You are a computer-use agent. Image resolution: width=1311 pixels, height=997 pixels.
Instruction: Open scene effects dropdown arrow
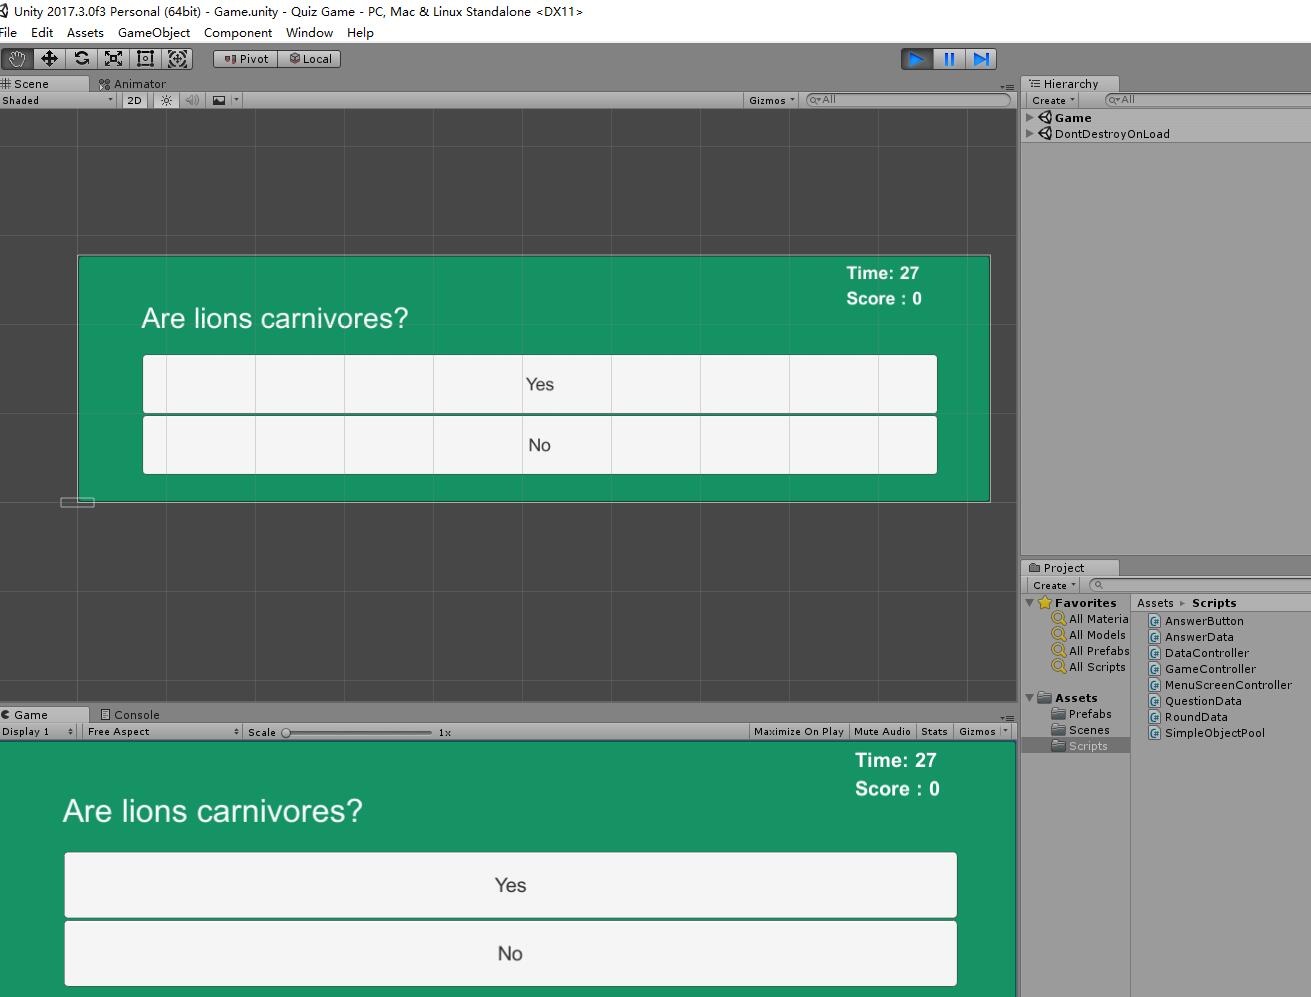[236, 100]
